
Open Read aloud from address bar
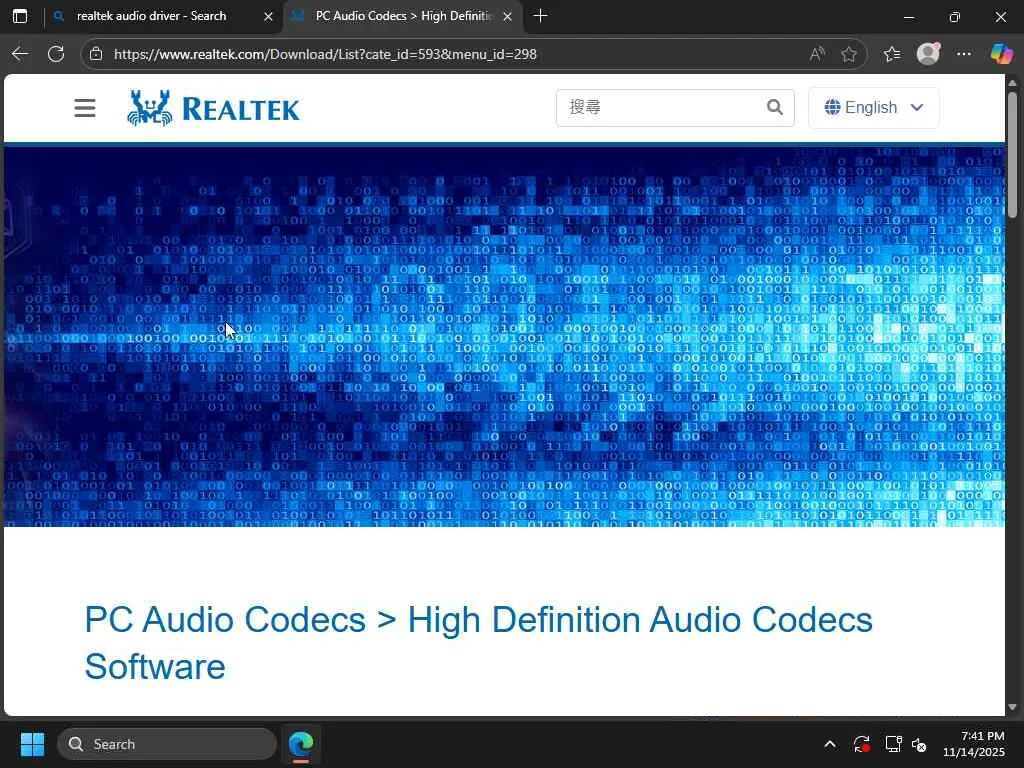pos(817,54)
